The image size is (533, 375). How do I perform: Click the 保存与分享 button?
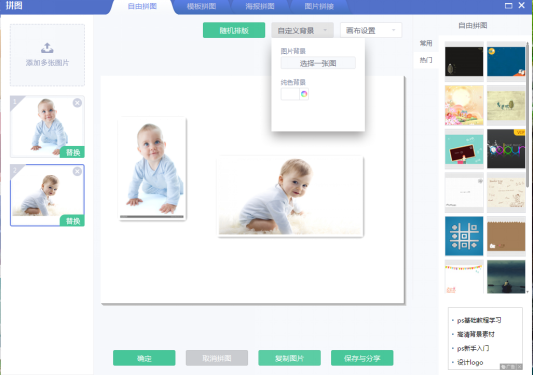click(x=362, y=358)
